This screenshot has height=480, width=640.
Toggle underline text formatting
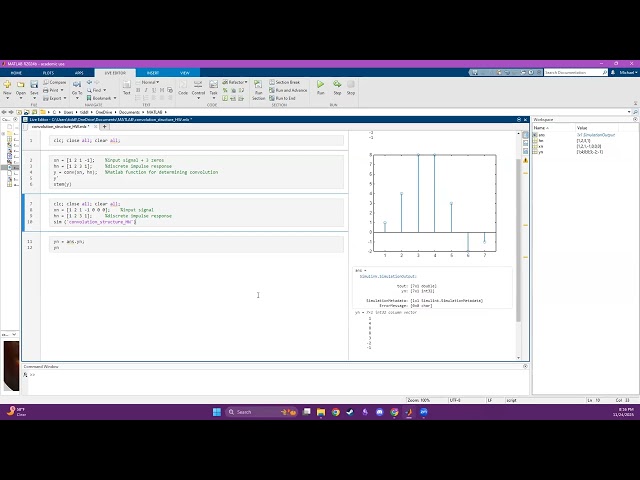click(x=154, y=90)
